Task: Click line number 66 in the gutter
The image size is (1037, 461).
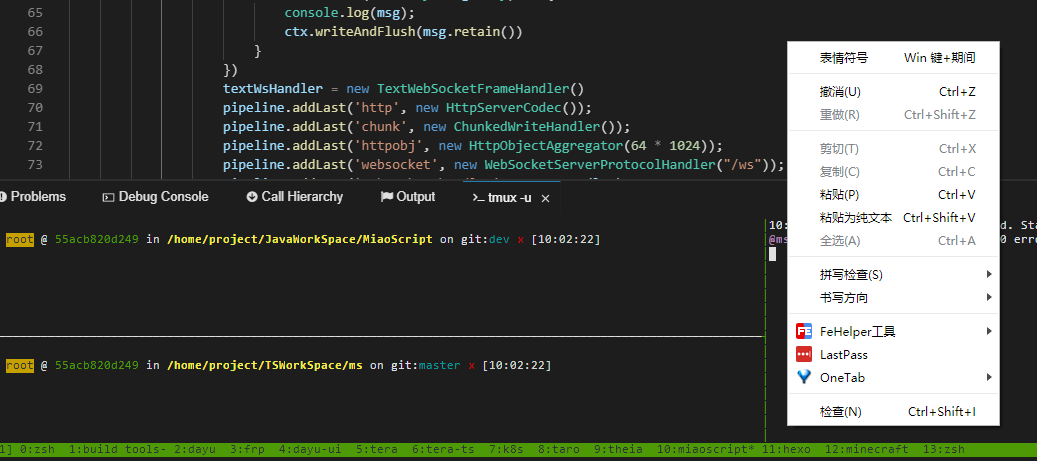Action: [35, 31]
